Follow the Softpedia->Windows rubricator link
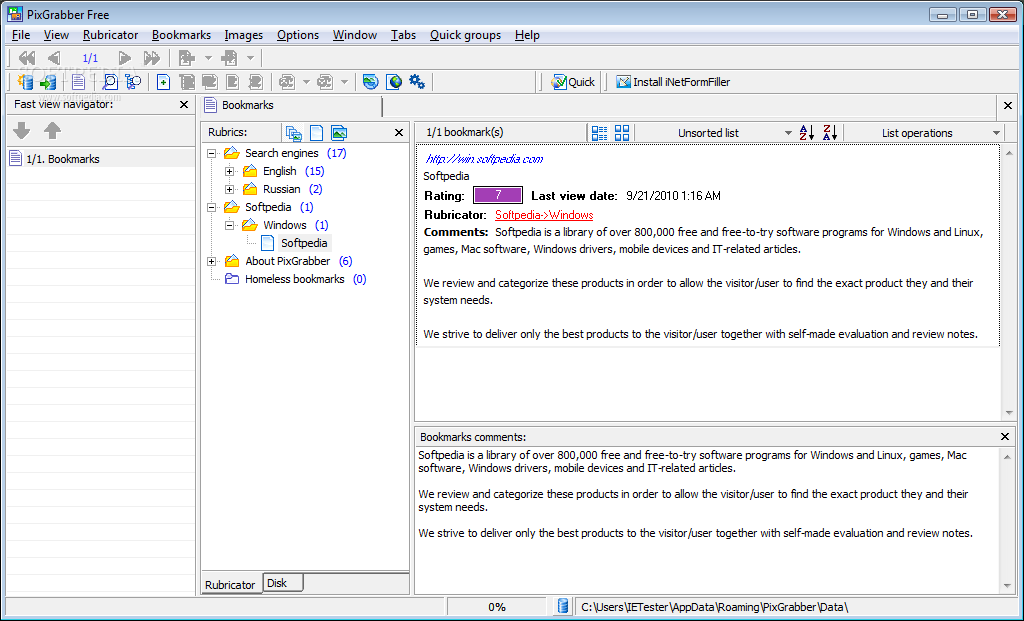Screen dimensions: 1024x621 click(544, 215)
